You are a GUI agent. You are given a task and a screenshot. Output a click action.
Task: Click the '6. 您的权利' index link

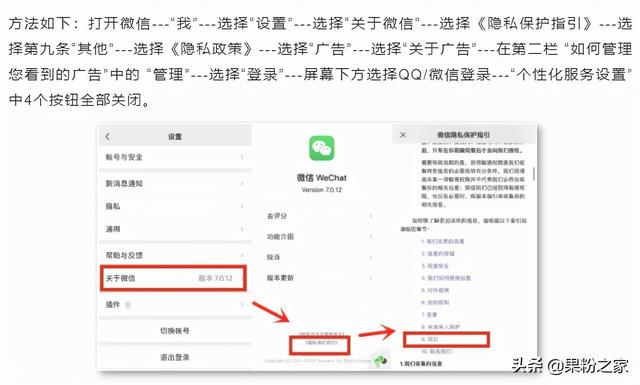coord(435,303)
